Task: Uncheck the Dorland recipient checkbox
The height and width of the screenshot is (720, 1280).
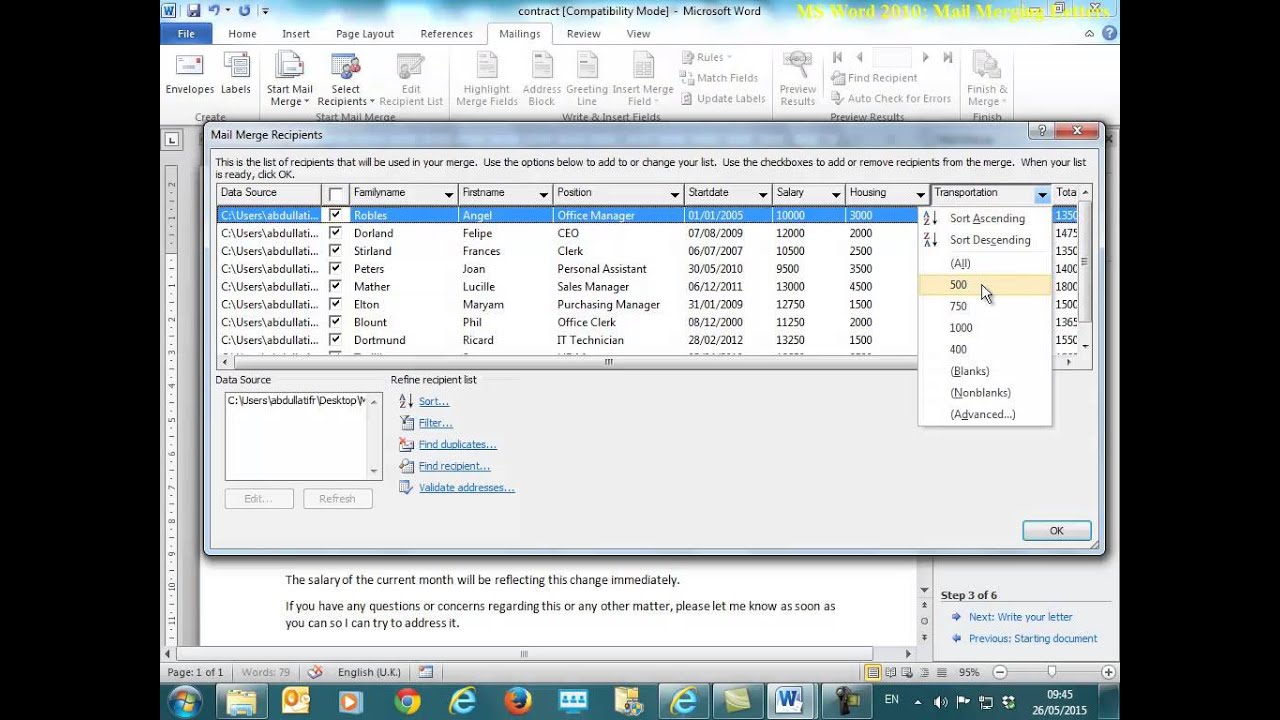Action: click(x=336, y=233)
